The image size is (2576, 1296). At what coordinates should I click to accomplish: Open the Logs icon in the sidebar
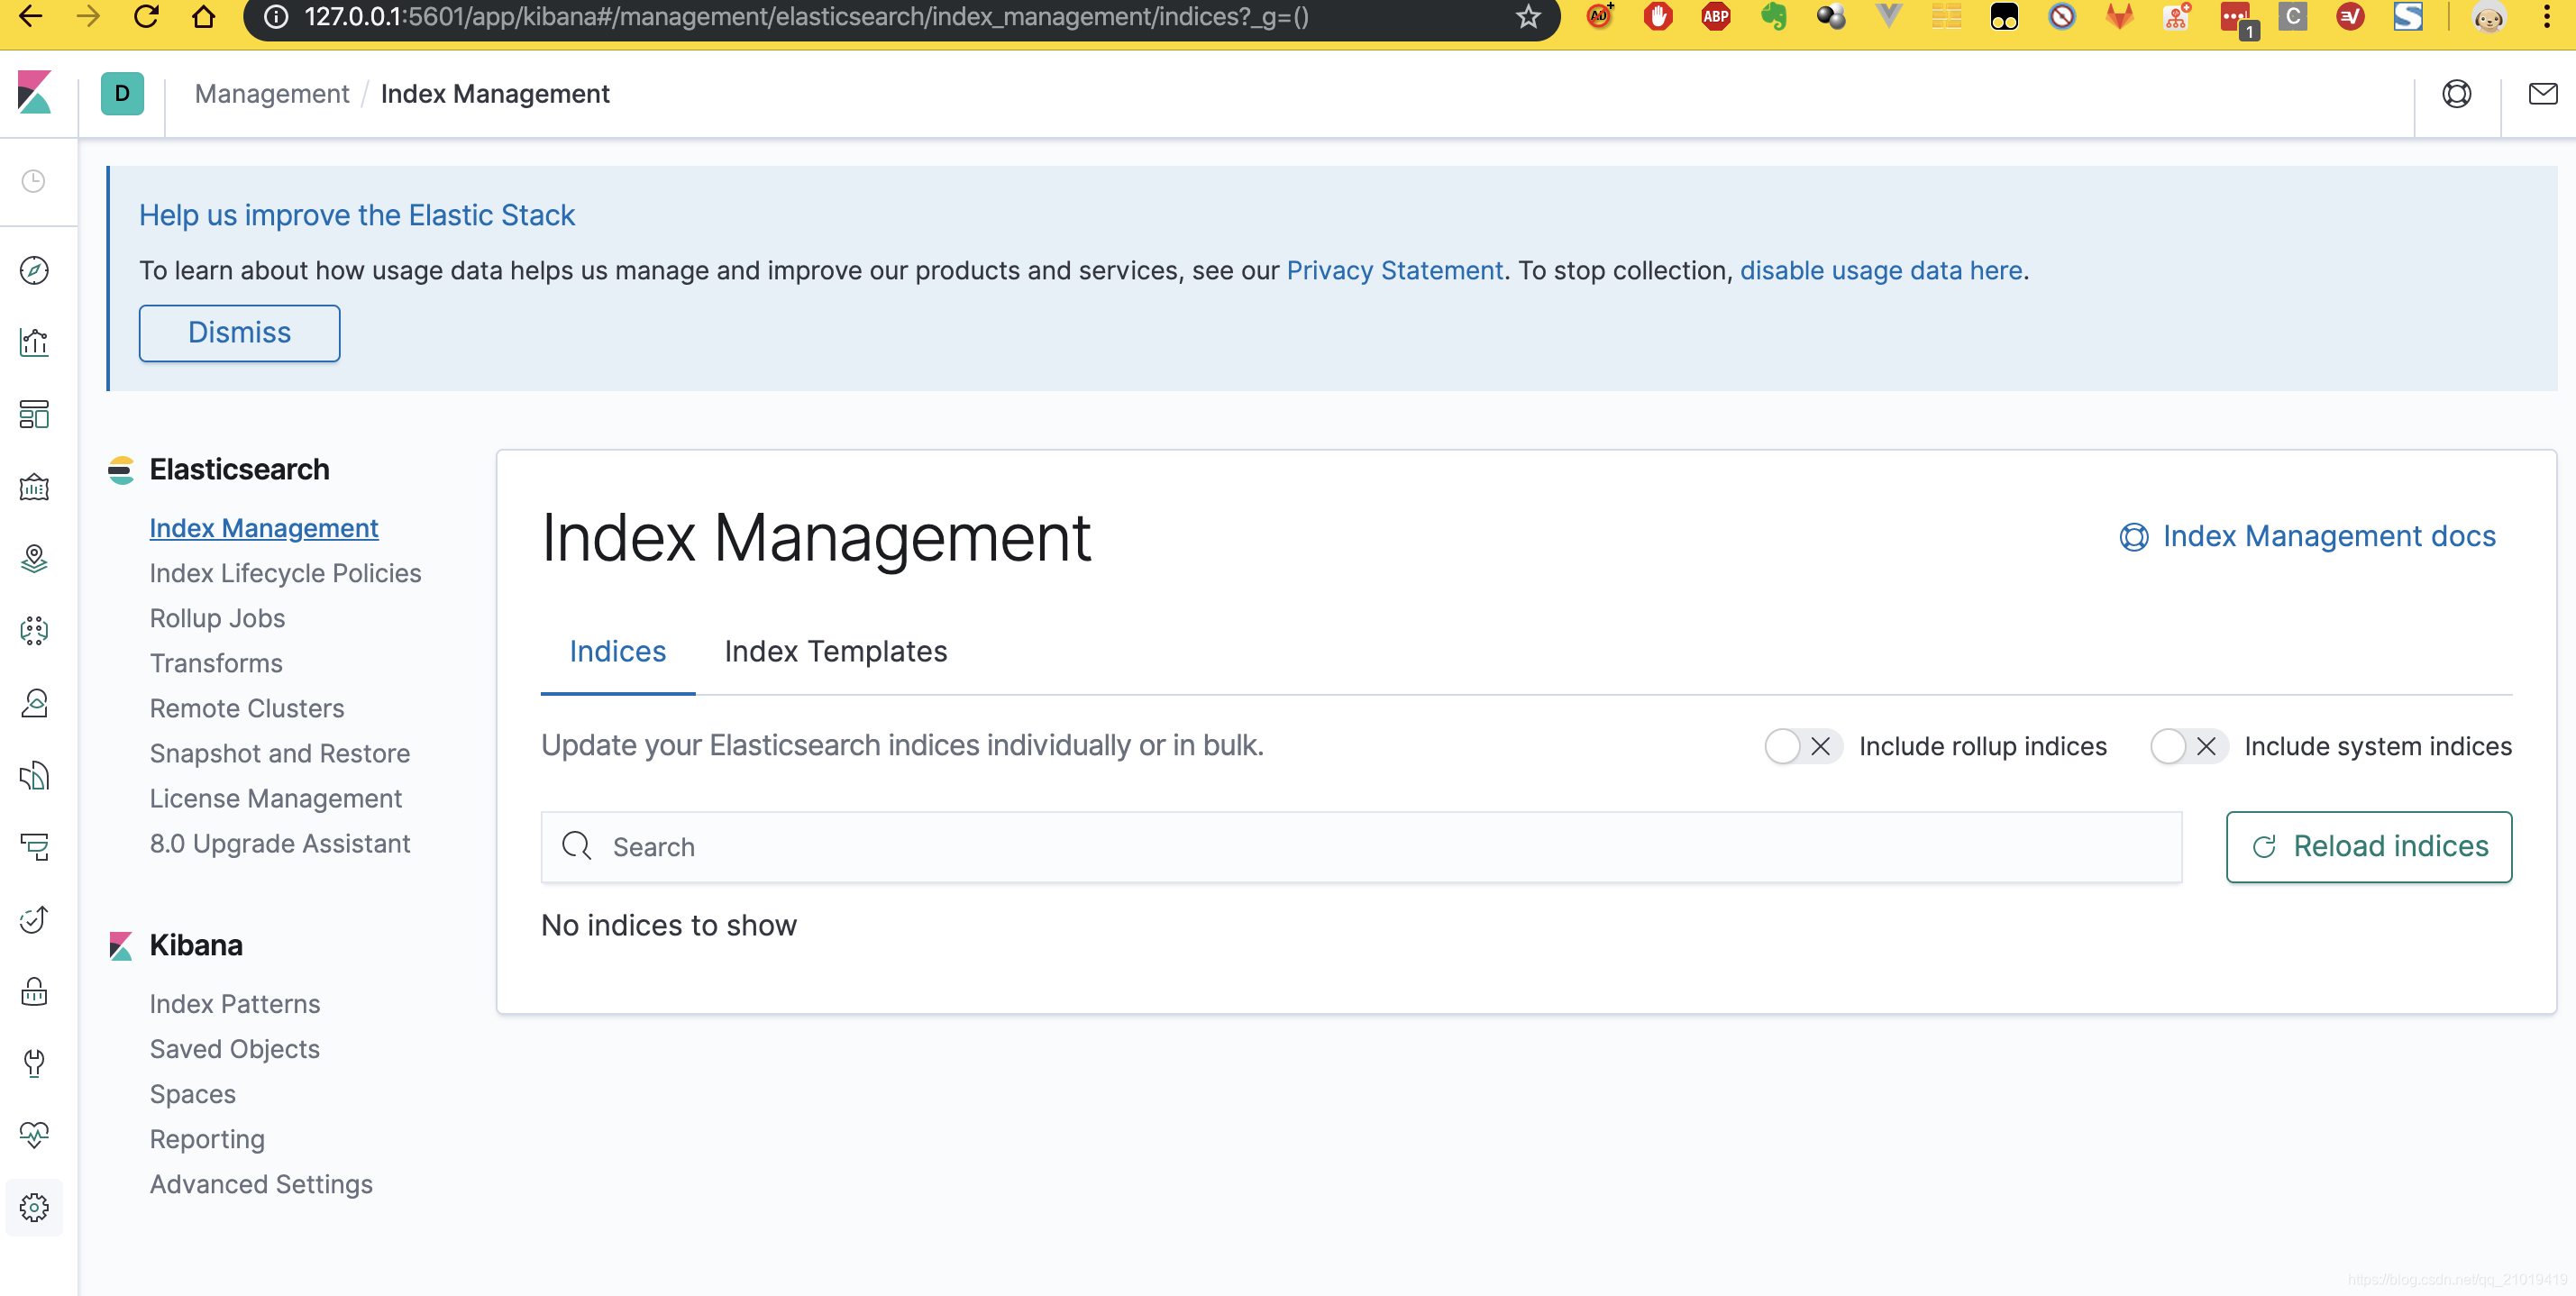[34, 775]
